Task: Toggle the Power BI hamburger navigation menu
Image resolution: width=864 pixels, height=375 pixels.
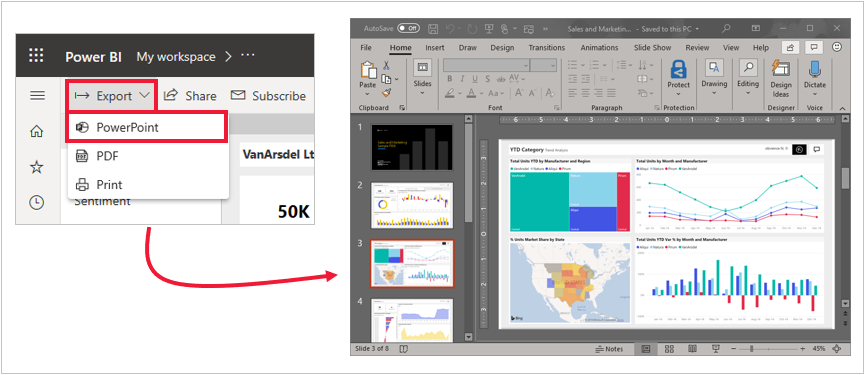Action: coord(37,96)
